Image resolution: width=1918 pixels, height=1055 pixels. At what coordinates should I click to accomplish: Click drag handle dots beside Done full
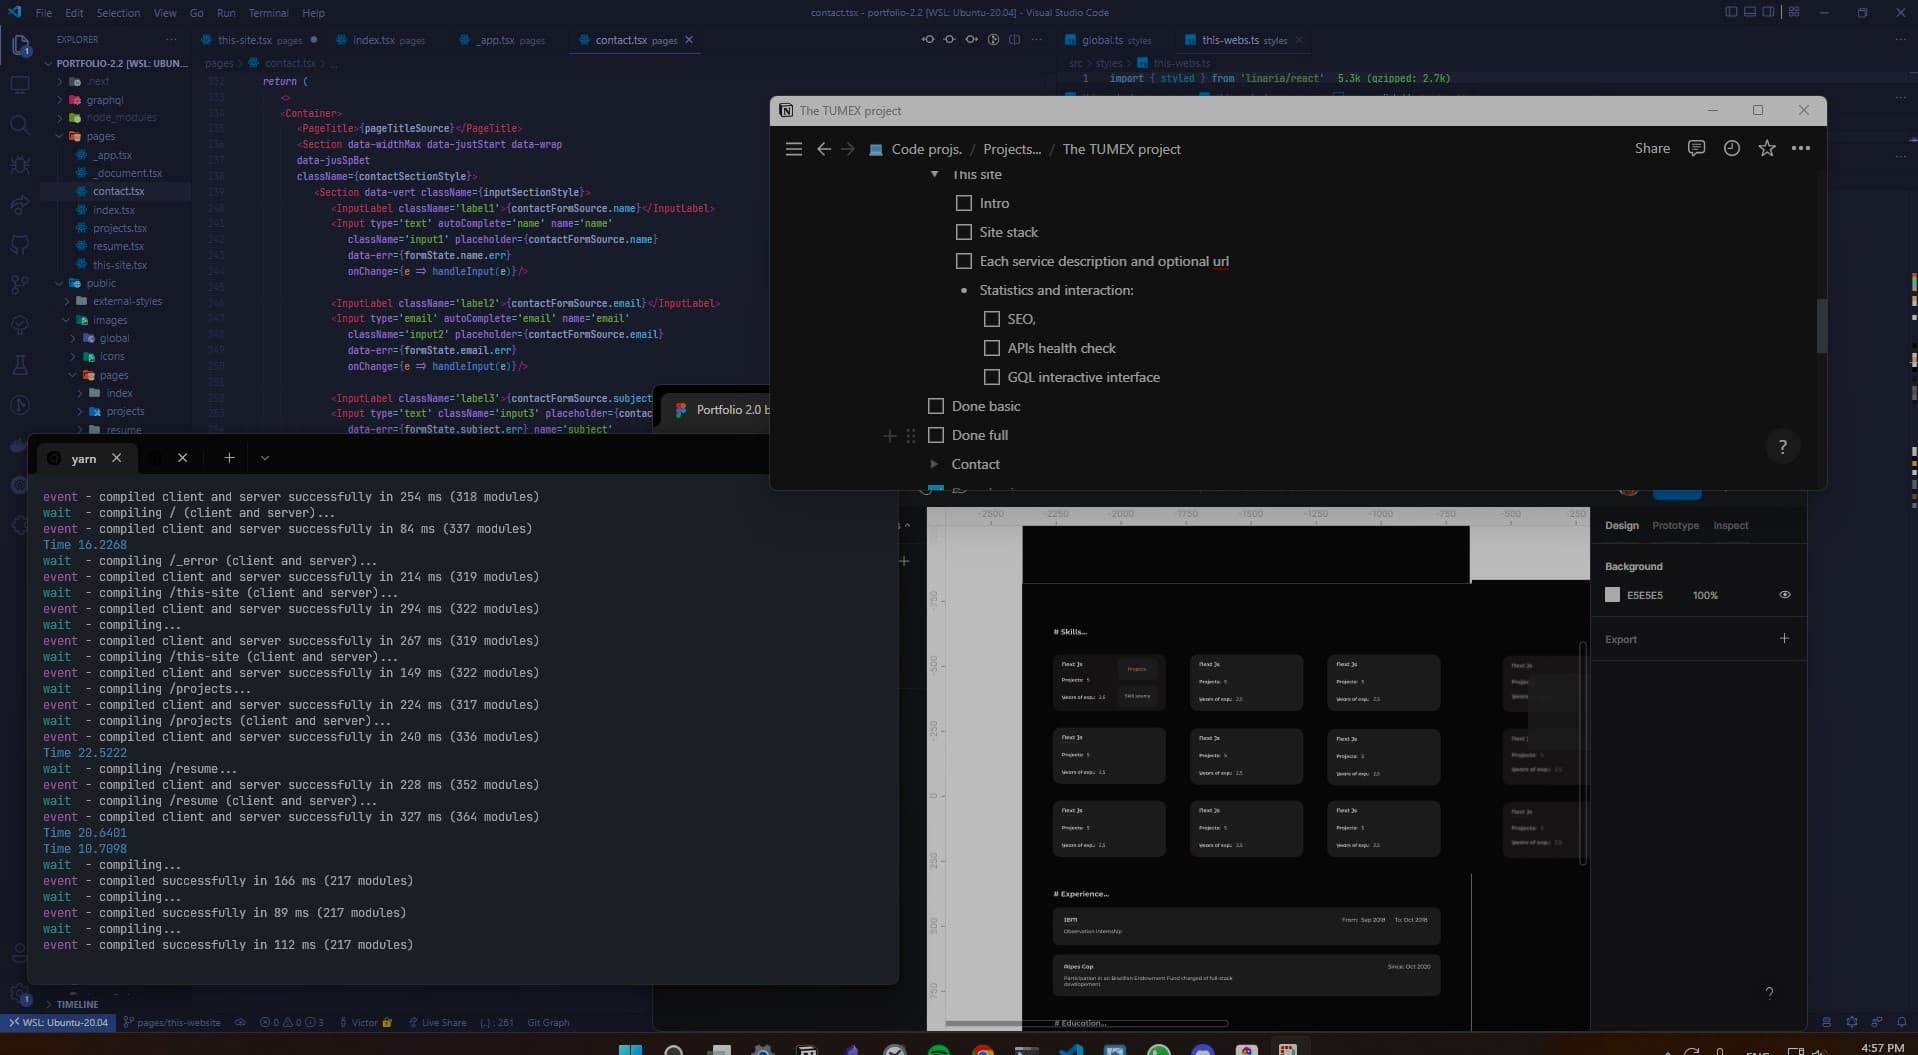click(x=910, y=436)
